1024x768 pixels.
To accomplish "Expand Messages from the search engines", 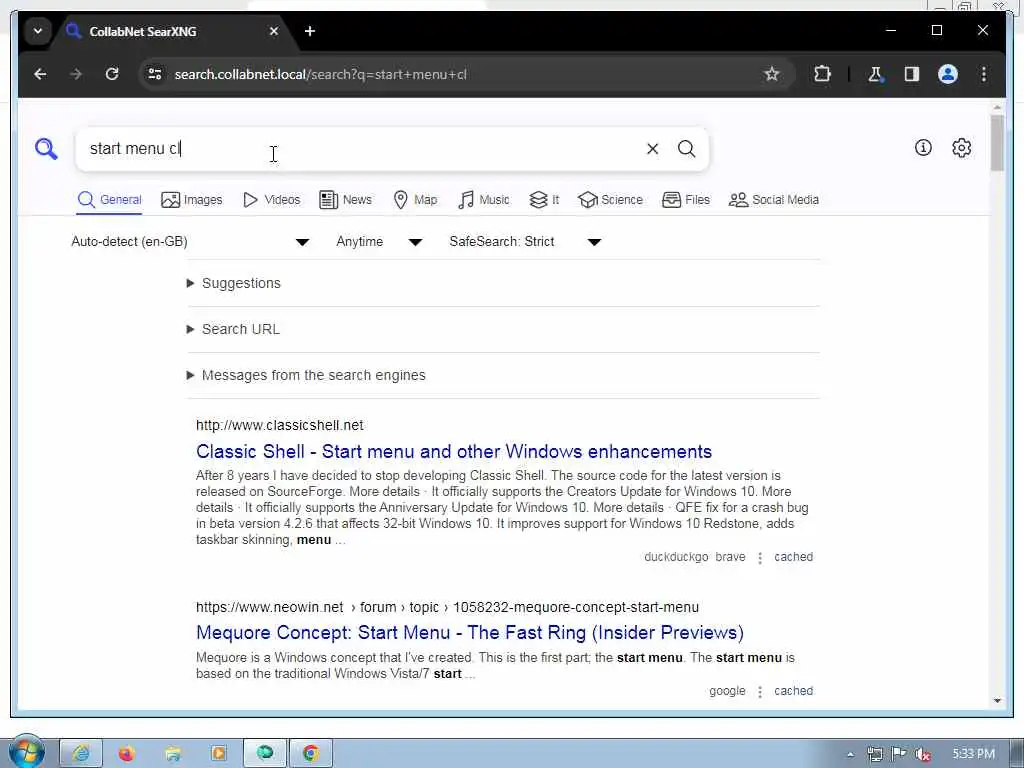I will coord(306,376).
